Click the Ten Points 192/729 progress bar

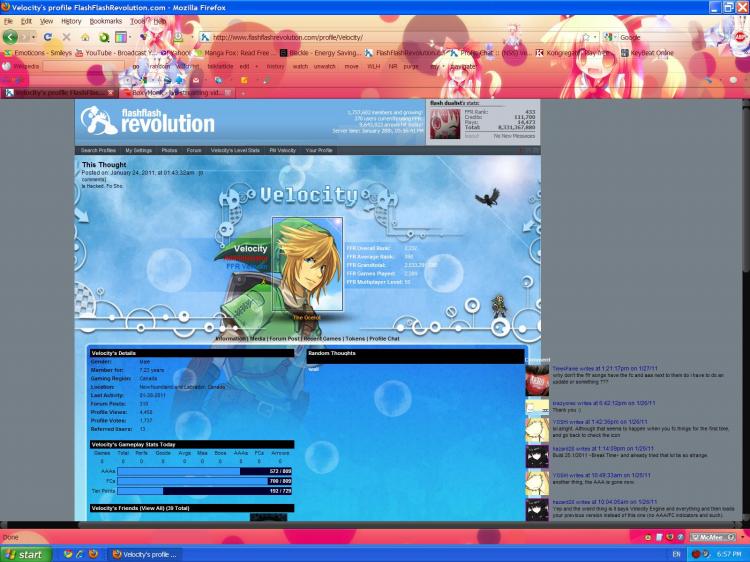205,491
